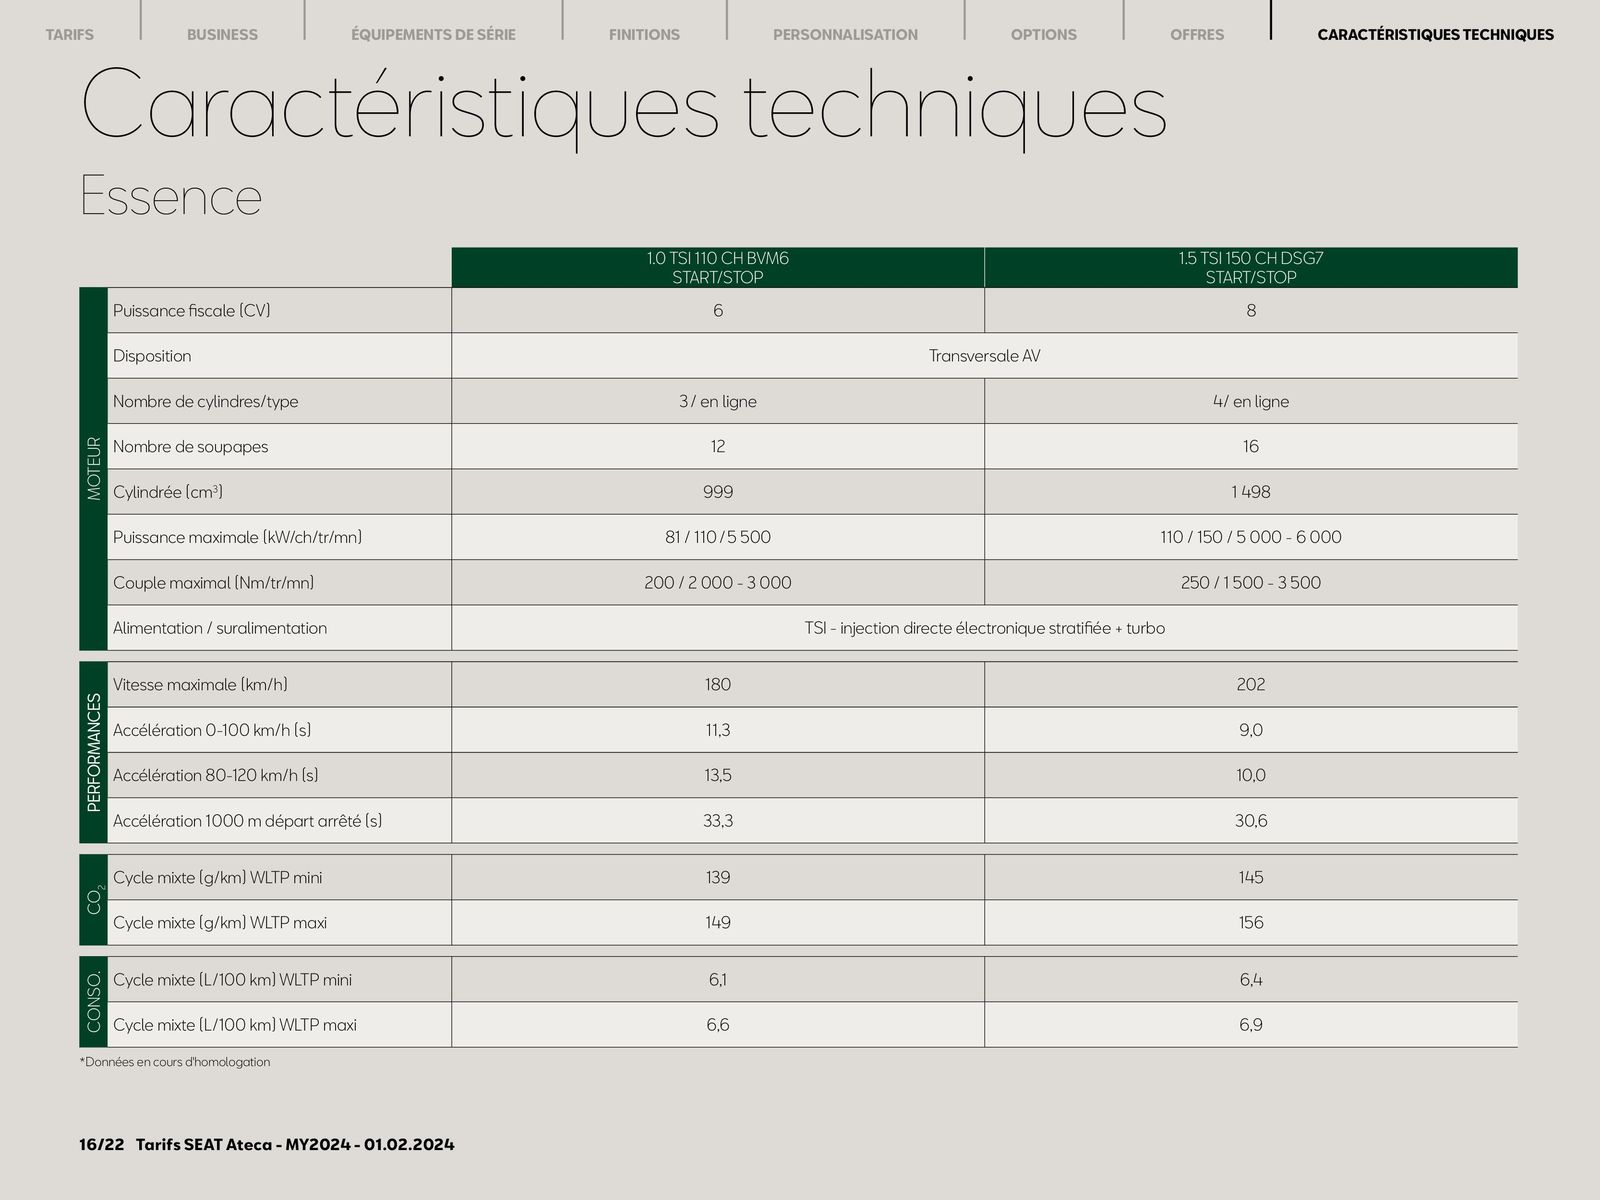Click the Disposition row label
Screen dimensions: 1600x1200
(x=152, y=356)
